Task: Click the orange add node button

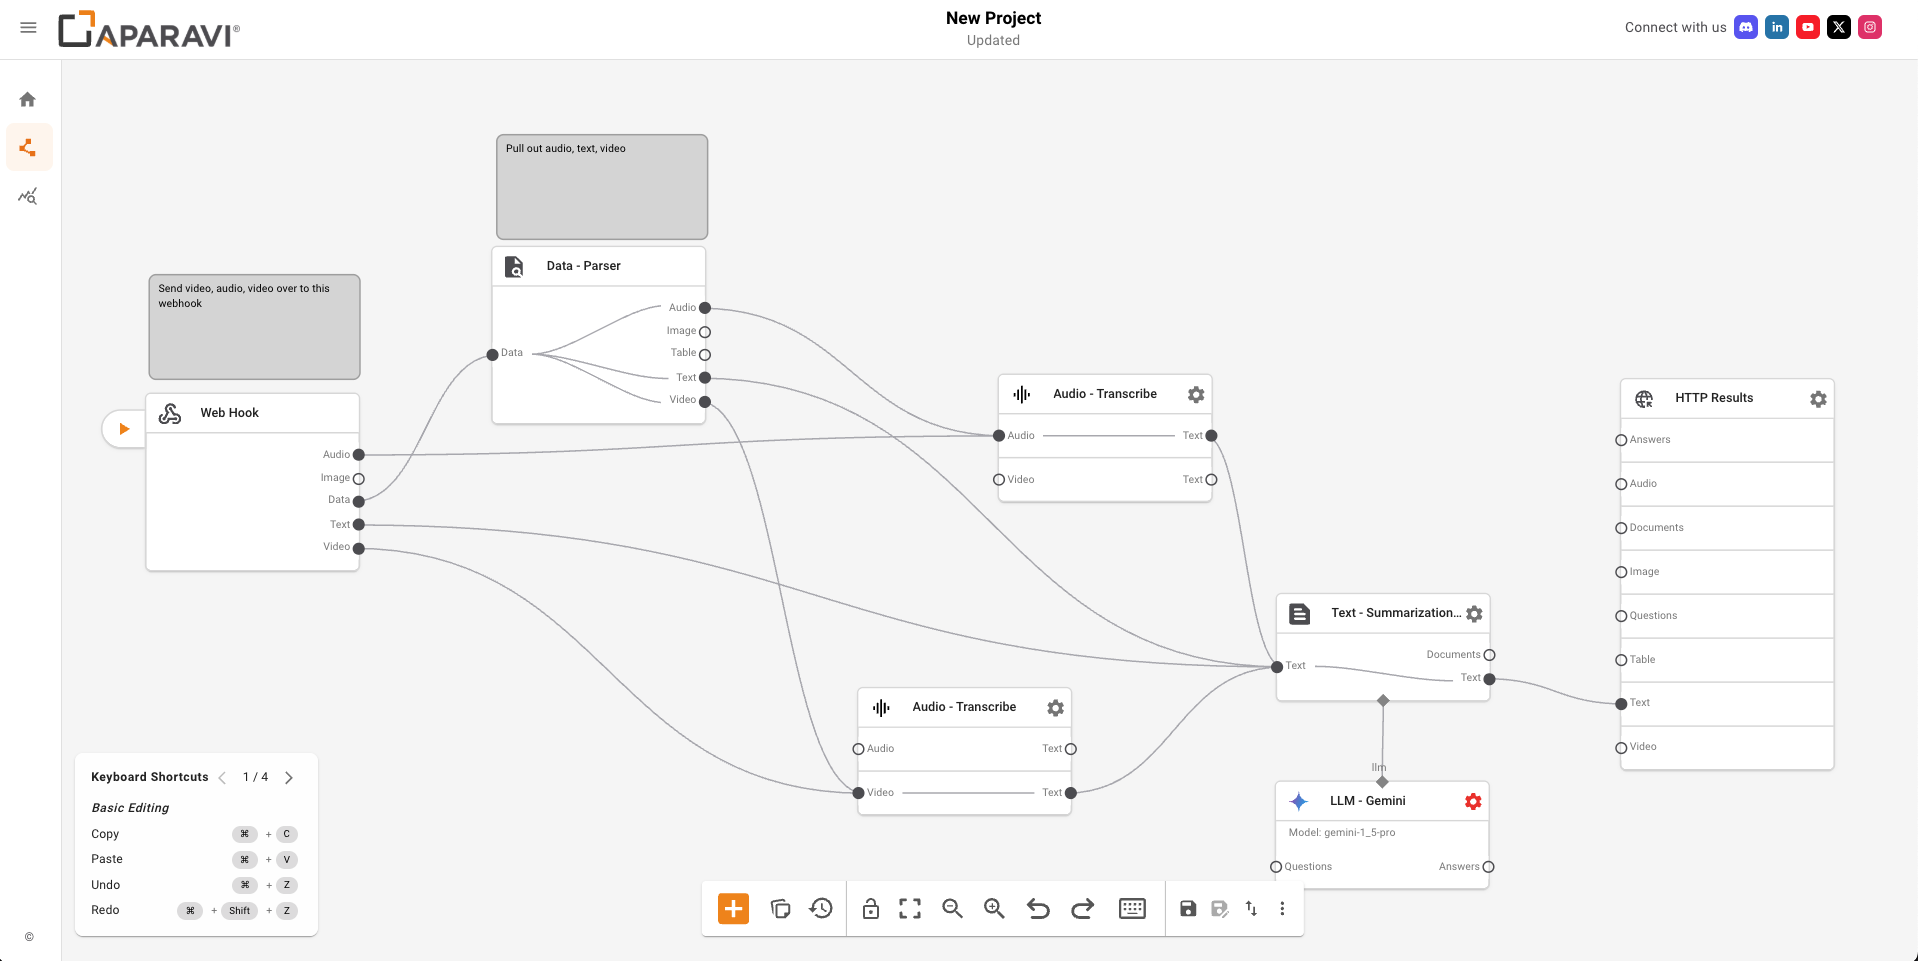Action: [733, 908]
